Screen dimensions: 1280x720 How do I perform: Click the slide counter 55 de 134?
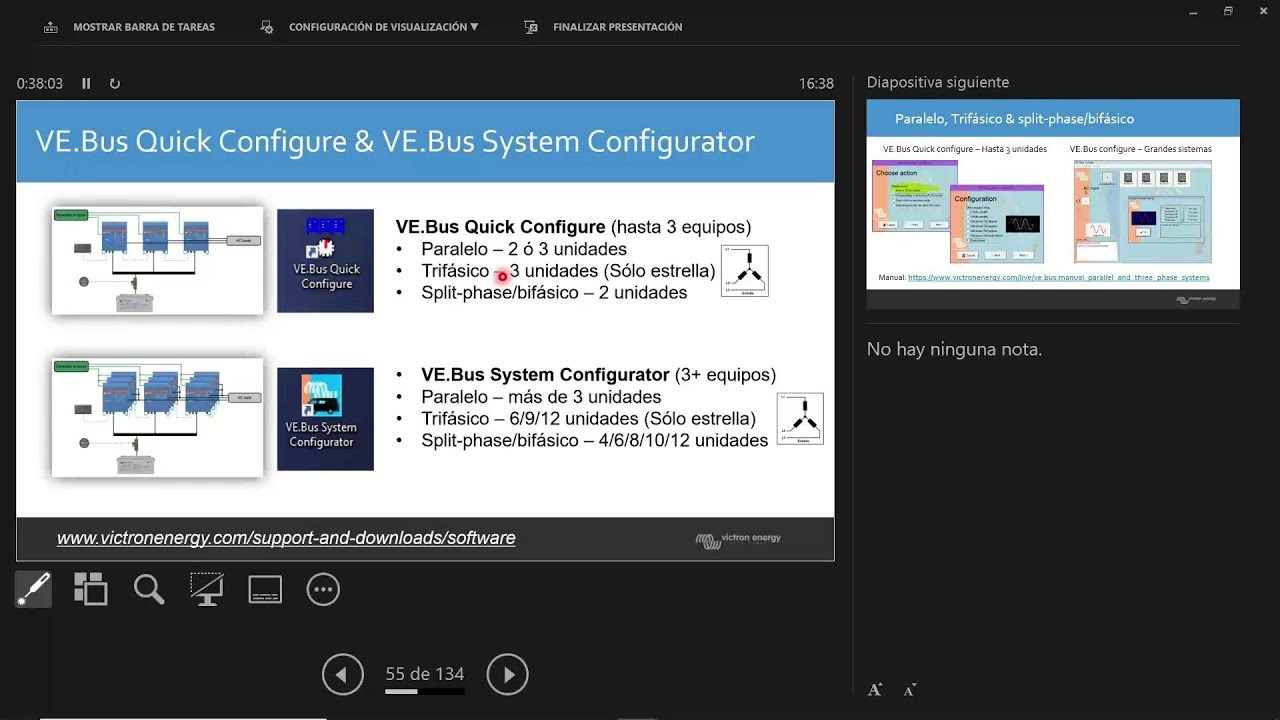425,674
